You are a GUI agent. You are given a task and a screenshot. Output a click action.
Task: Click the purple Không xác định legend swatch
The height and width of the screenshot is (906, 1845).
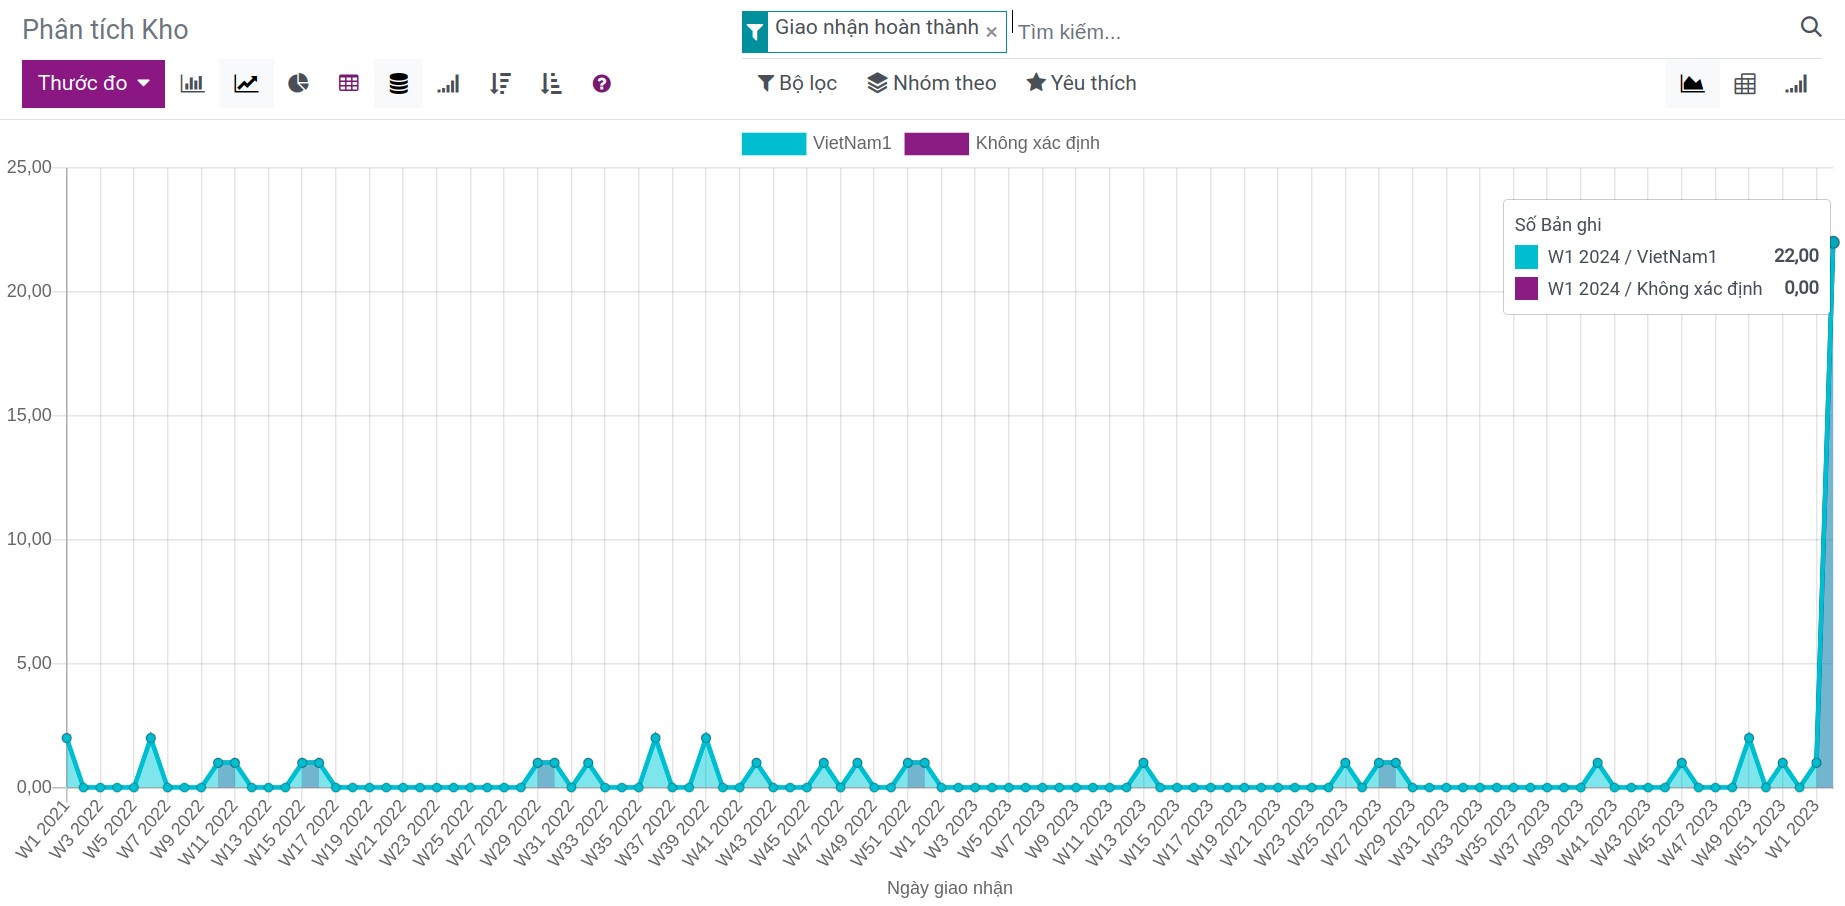coord(936,143)
